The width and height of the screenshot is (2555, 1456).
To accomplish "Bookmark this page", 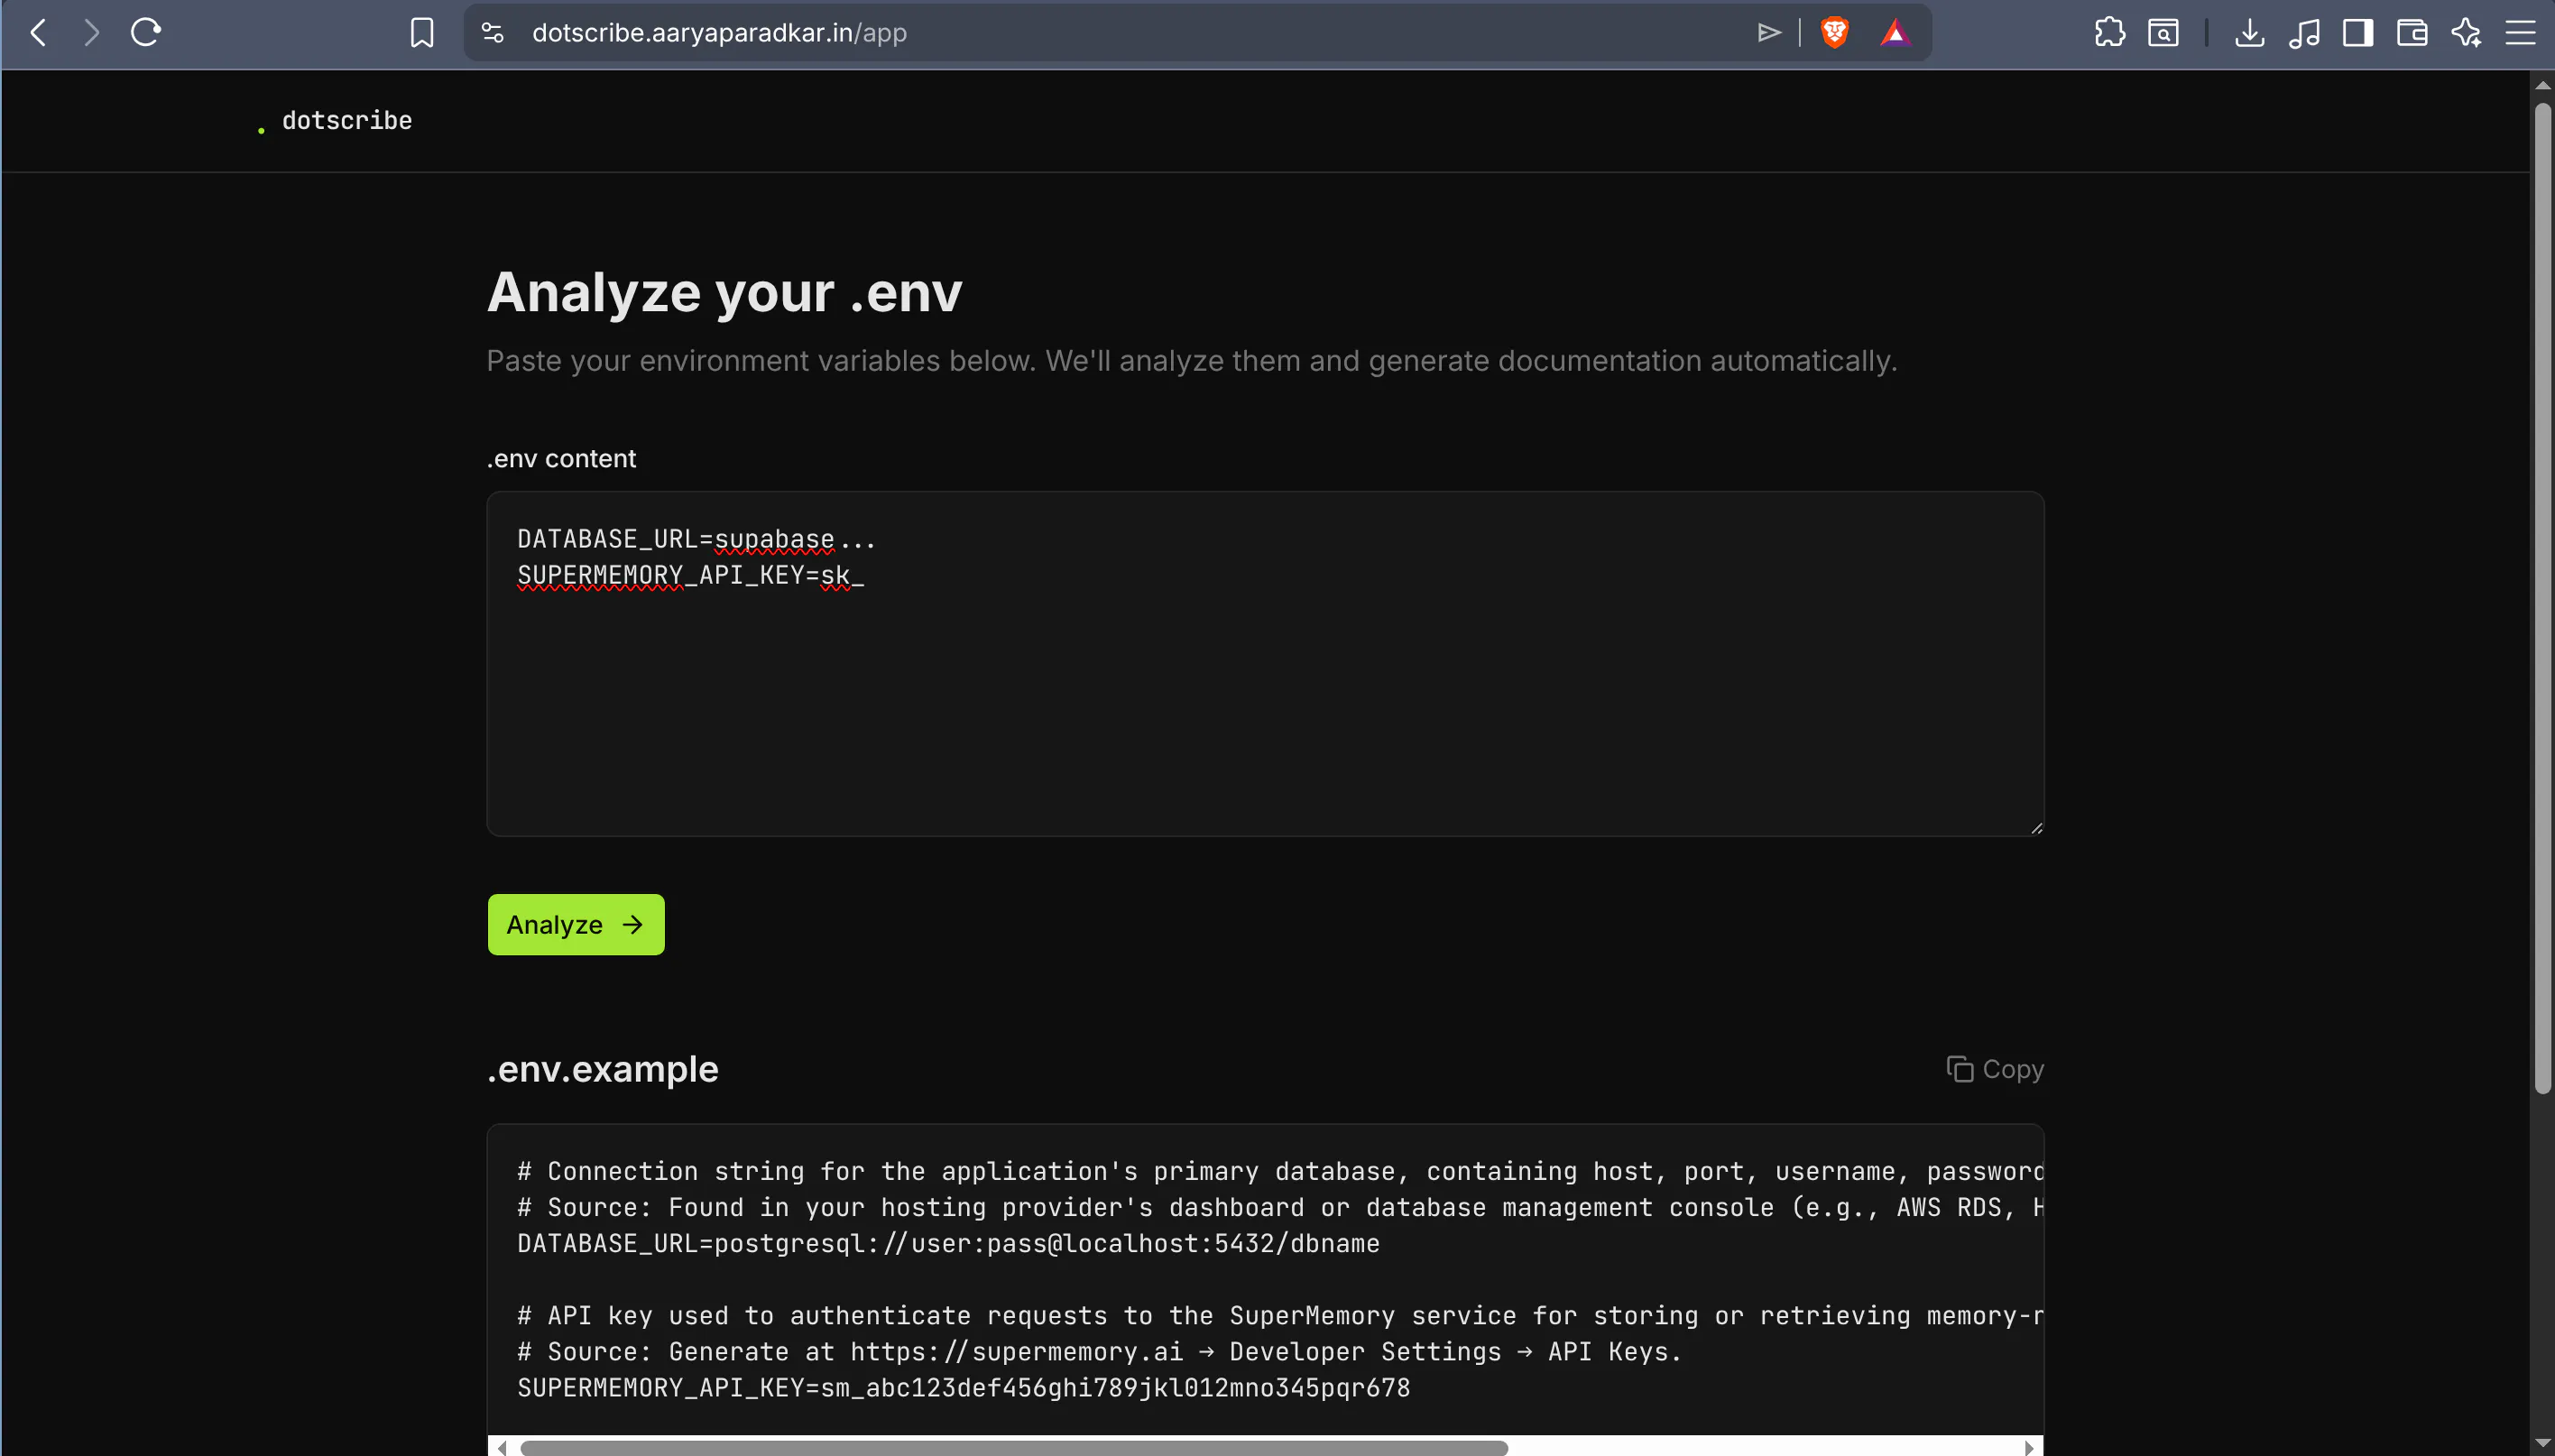I will click(x=422, y=33).
